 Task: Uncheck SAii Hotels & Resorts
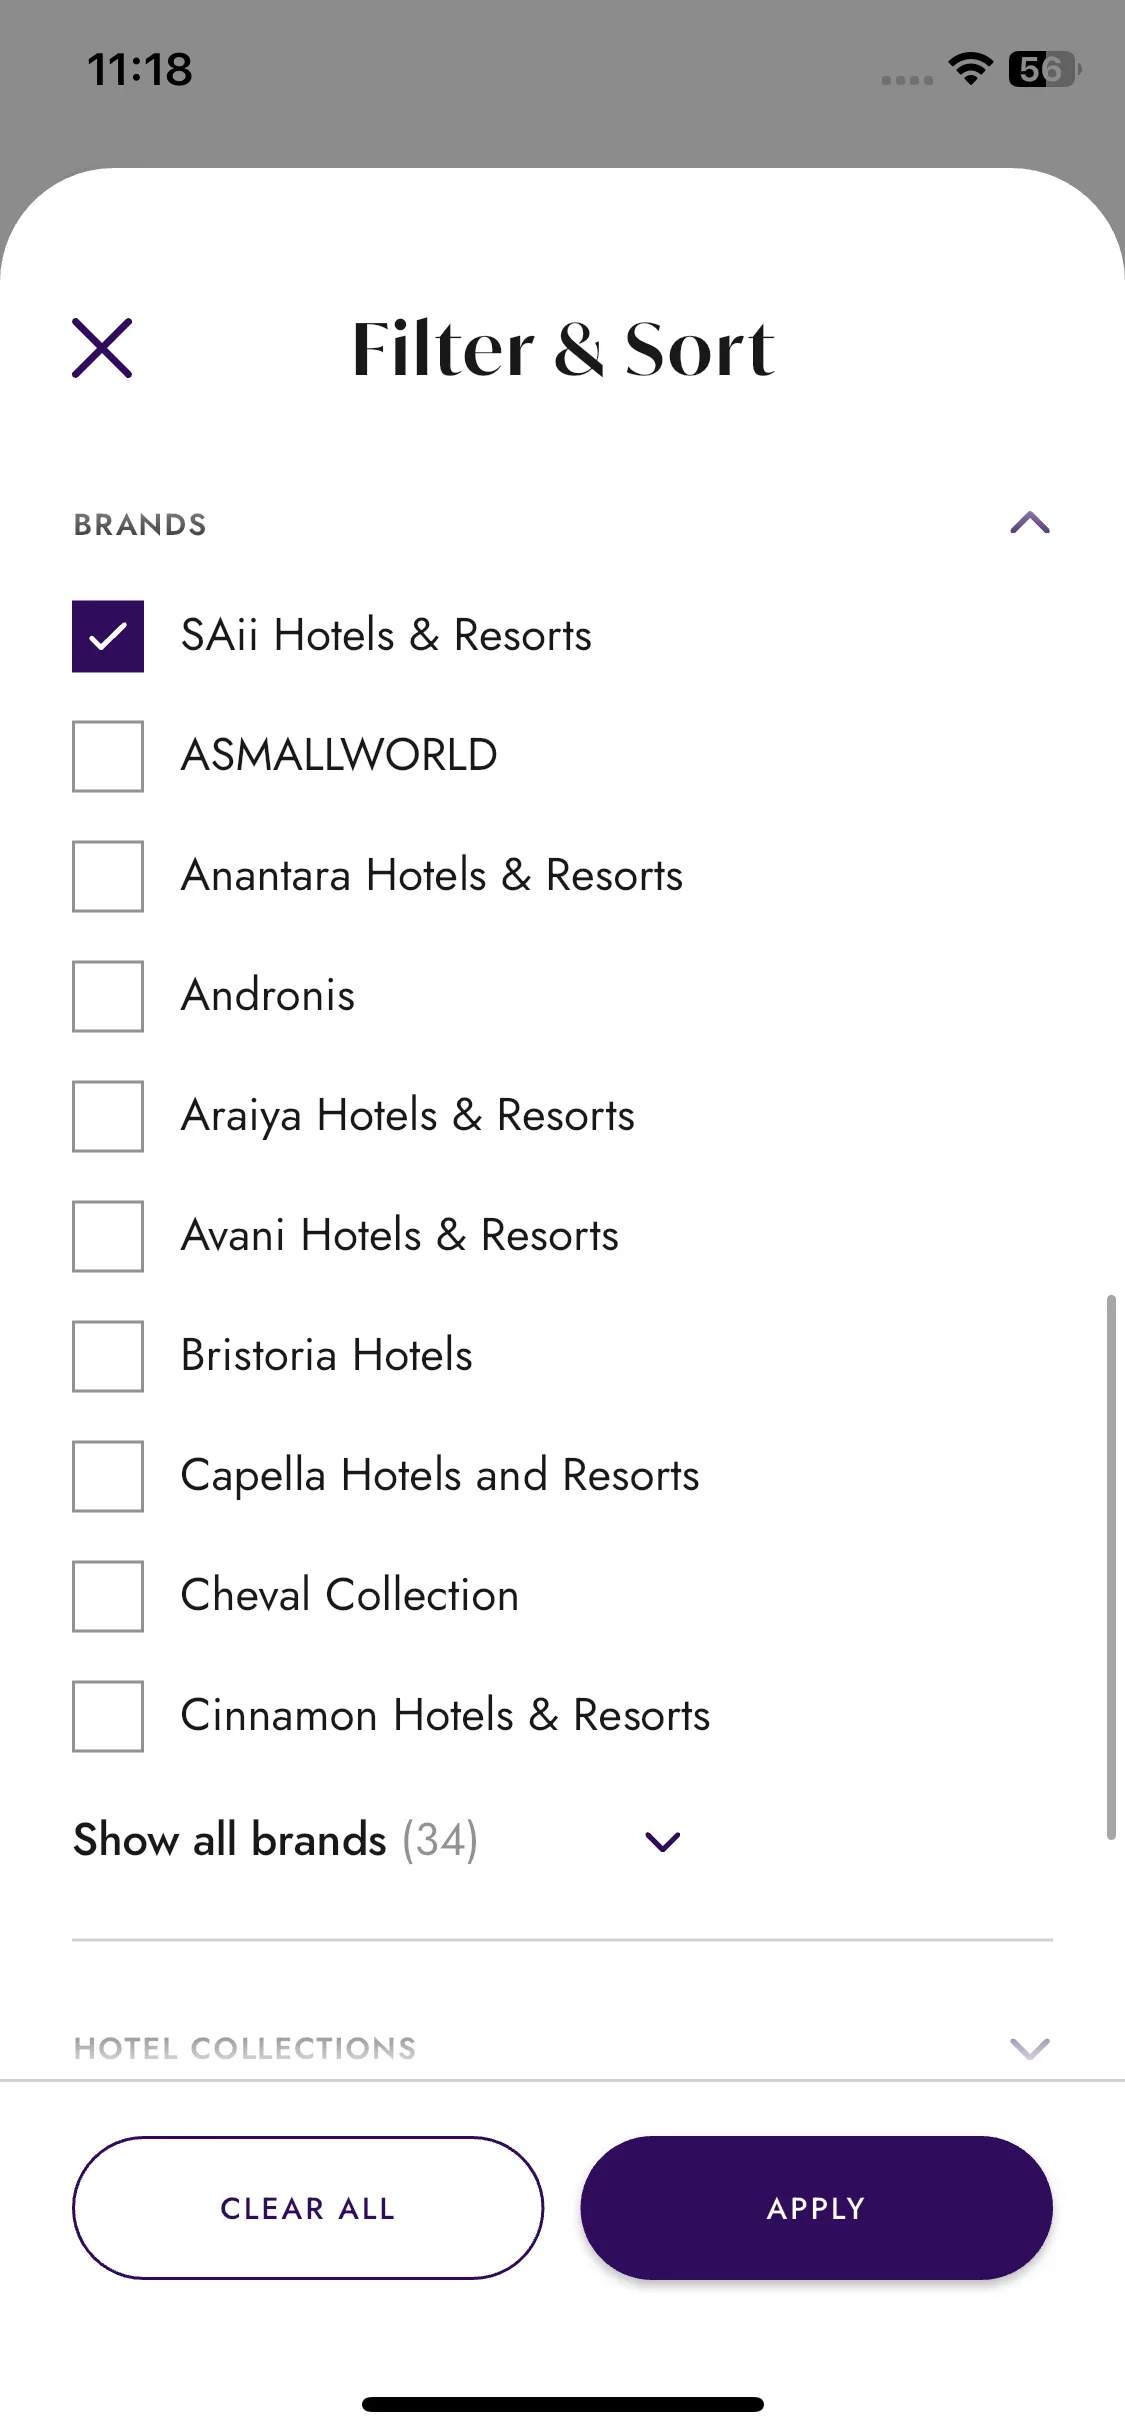108,636
